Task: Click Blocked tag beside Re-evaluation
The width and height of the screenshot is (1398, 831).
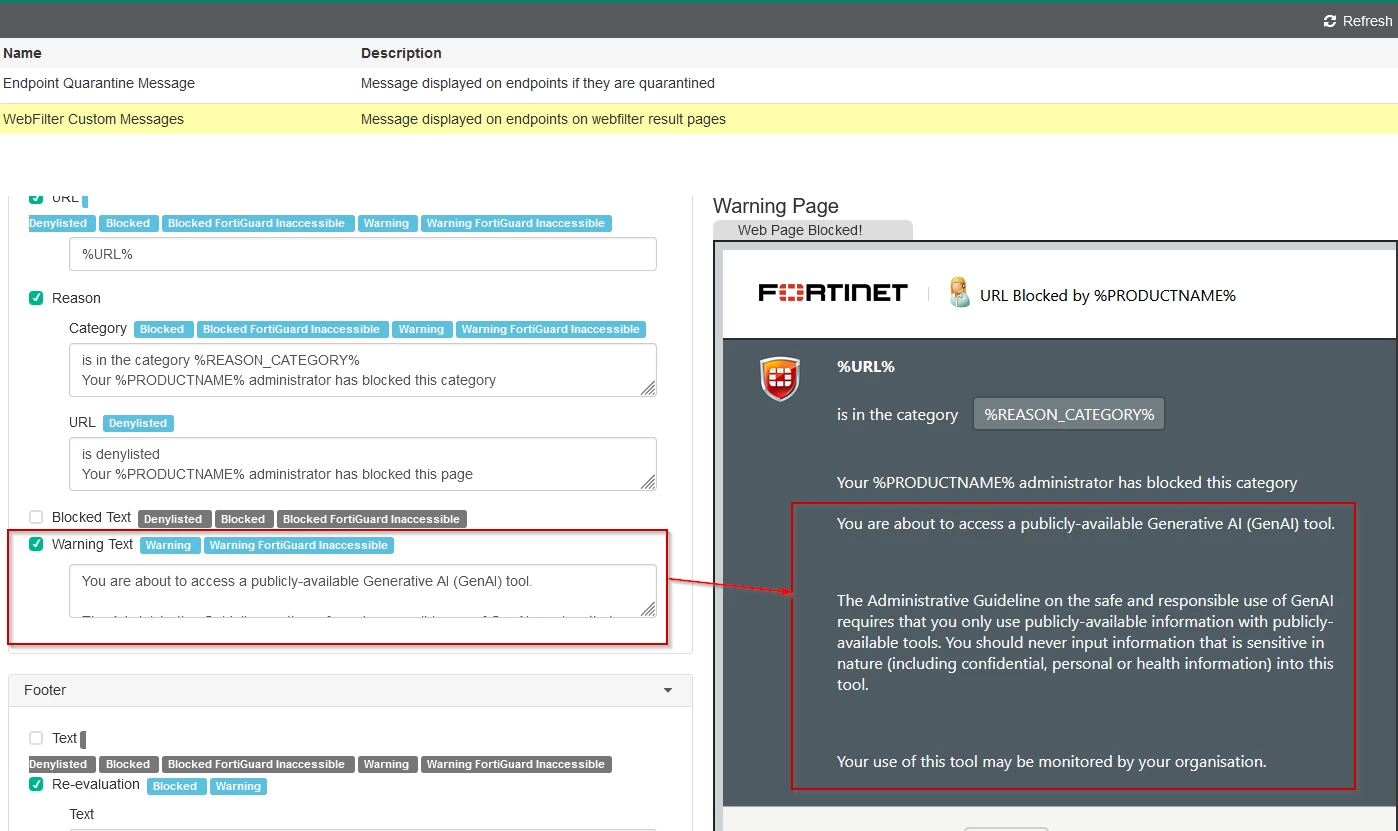Action: click(175, 786)
